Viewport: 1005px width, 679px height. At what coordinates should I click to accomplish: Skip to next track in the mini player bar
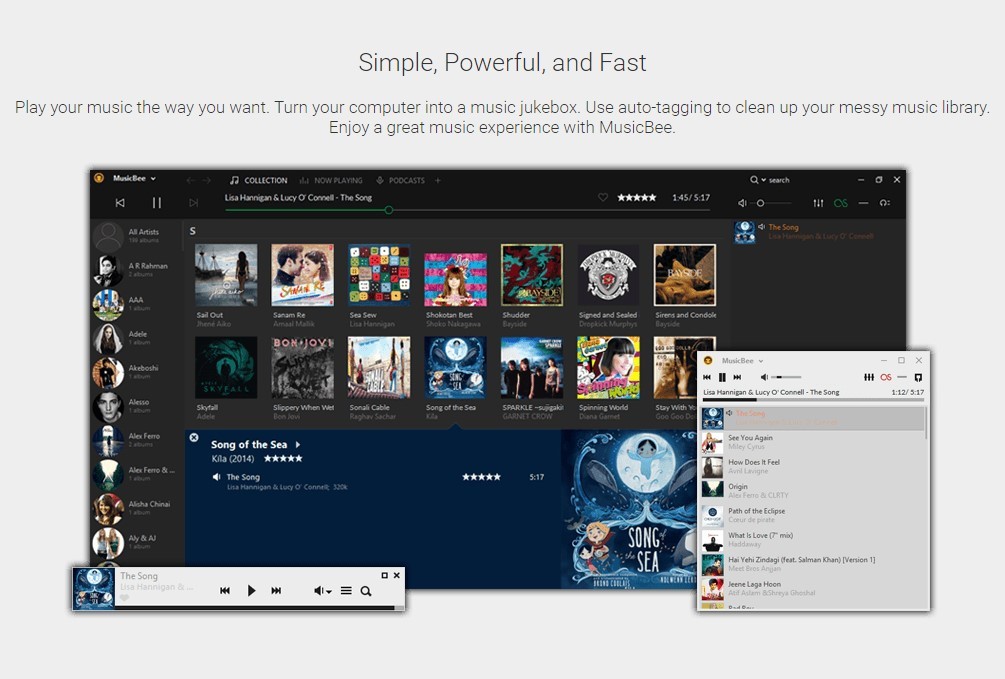[x=276, y=591]
